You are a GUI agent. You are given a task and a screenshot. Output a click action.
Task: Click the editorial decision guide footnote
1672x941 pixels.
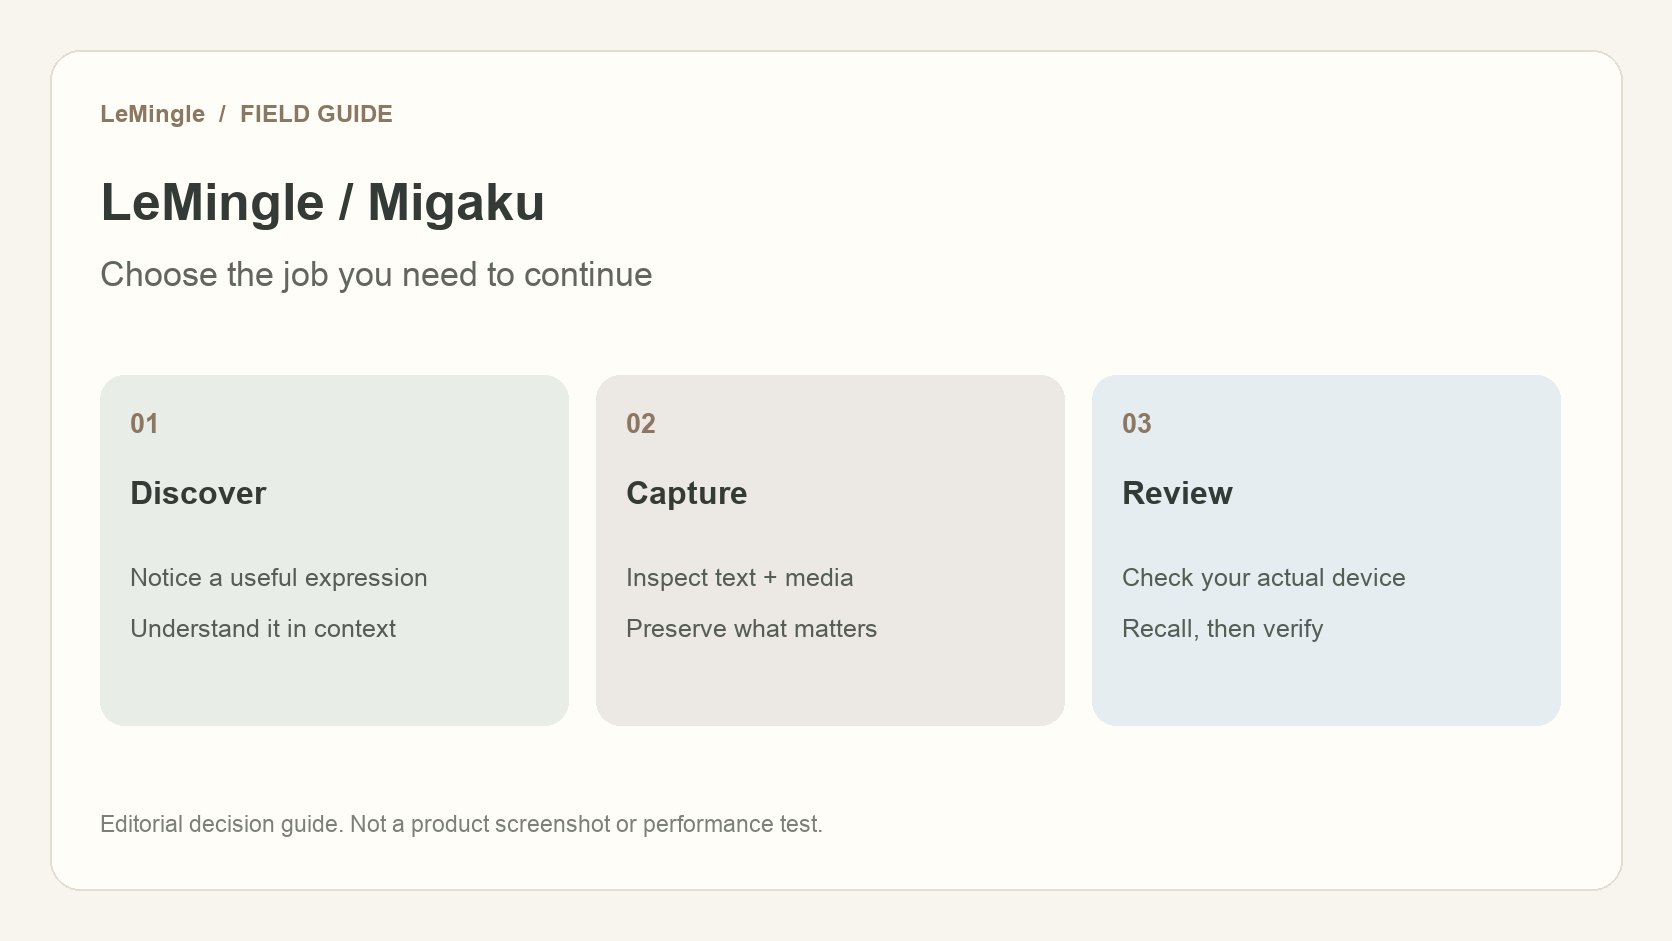tap(461, 824)
